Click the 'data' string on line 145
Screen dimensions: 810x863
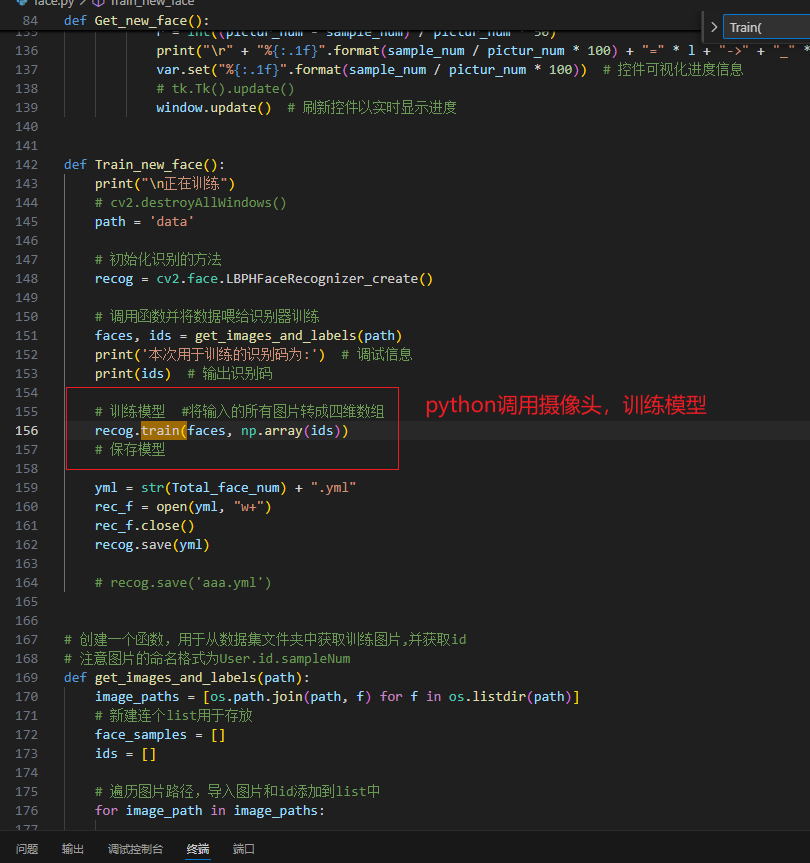(x=172, y=222)
